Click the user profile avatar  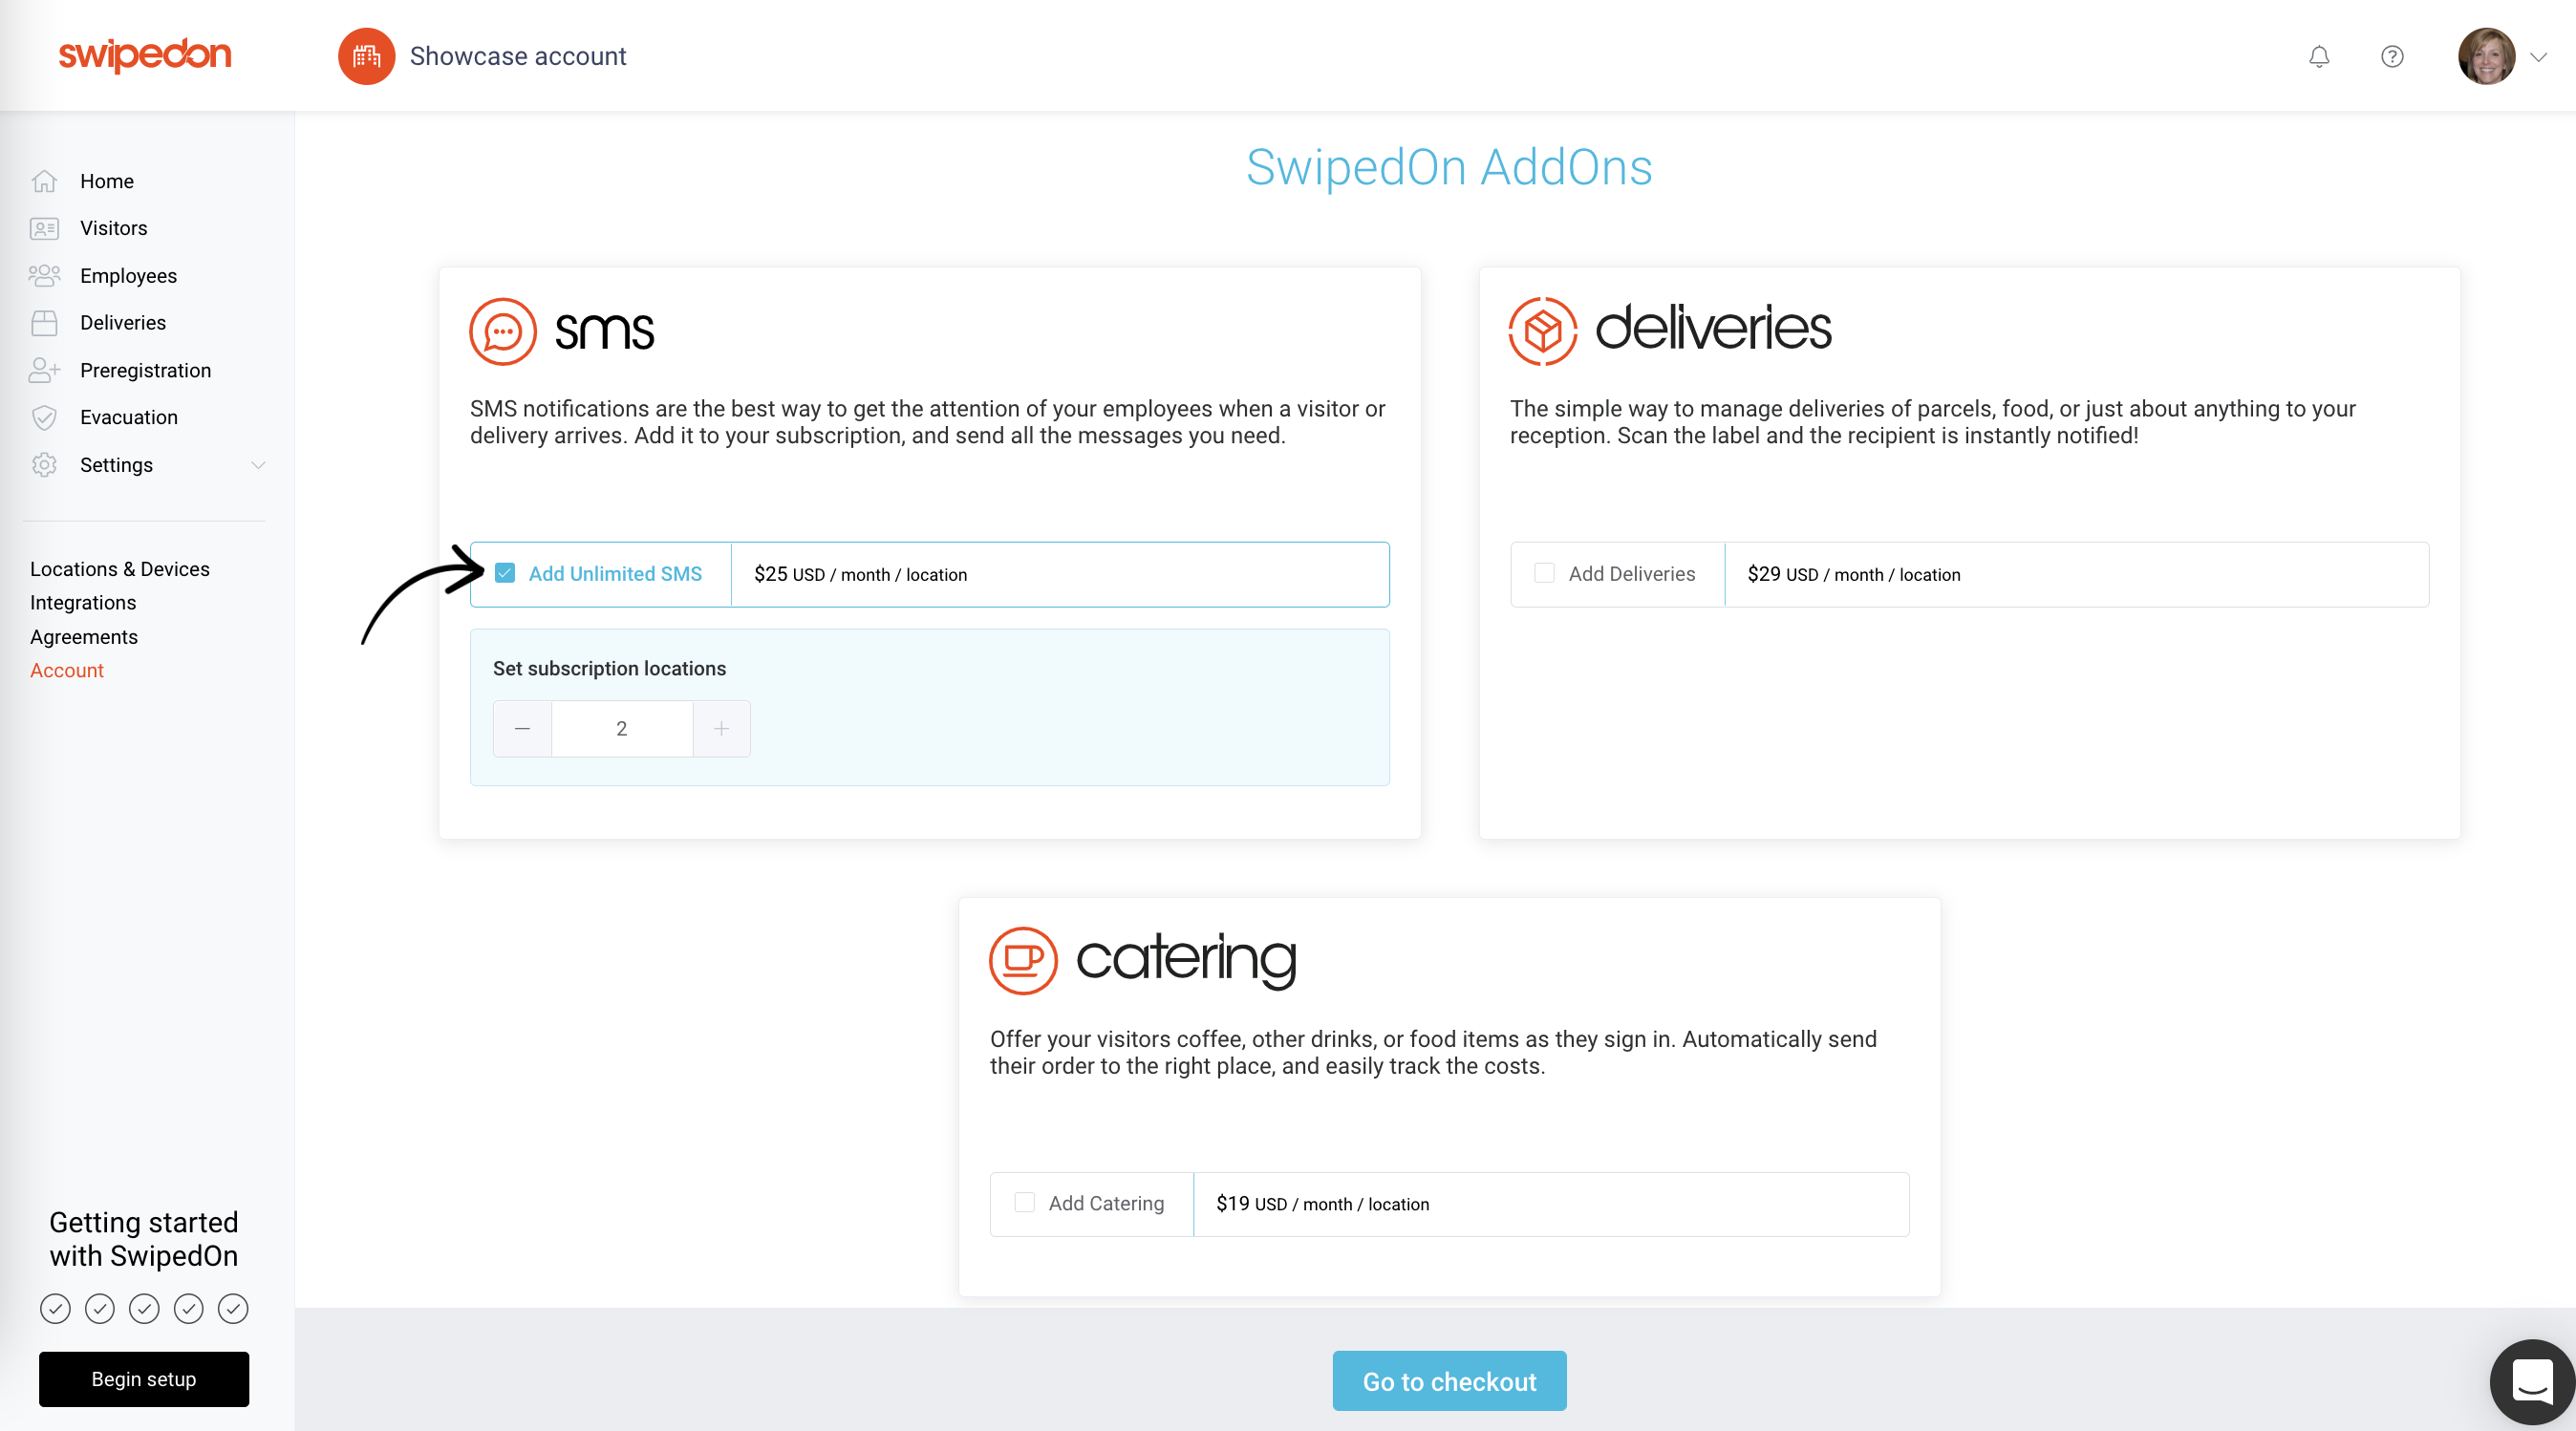click(2486, 56)
